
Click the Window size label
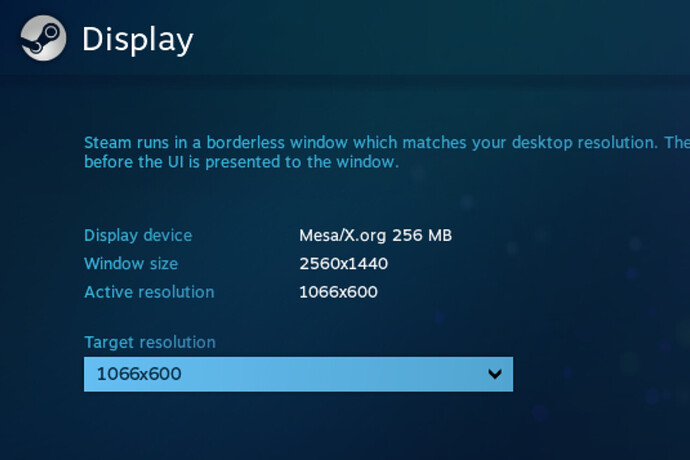131,264
